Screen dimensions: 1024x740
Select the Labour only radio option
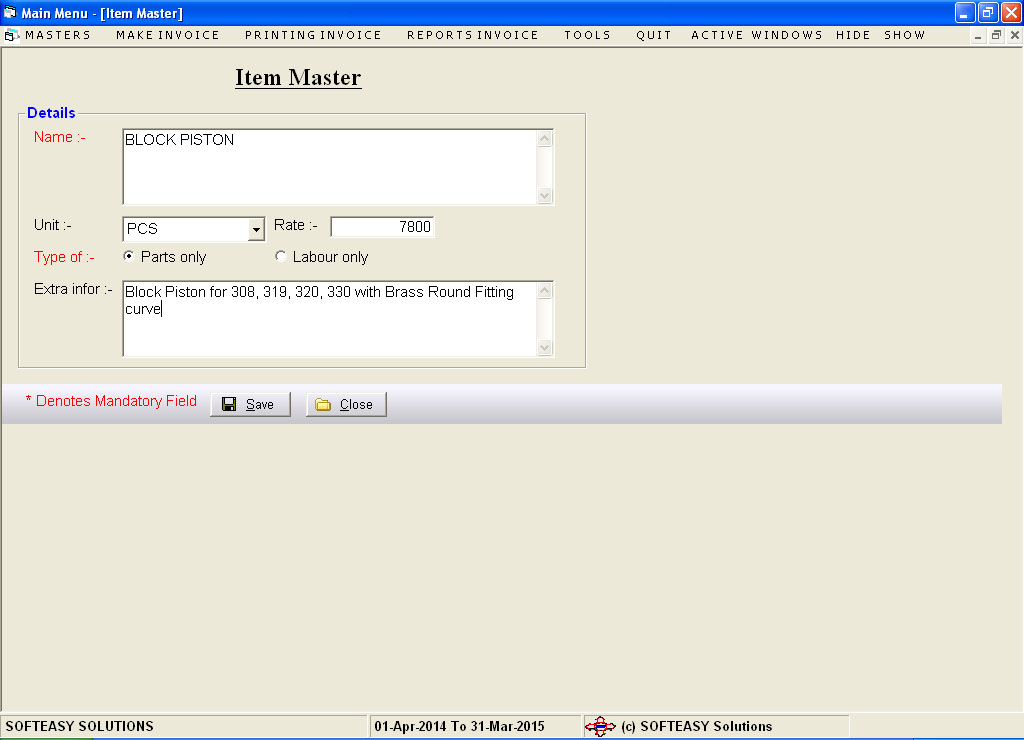coord(281,257)
